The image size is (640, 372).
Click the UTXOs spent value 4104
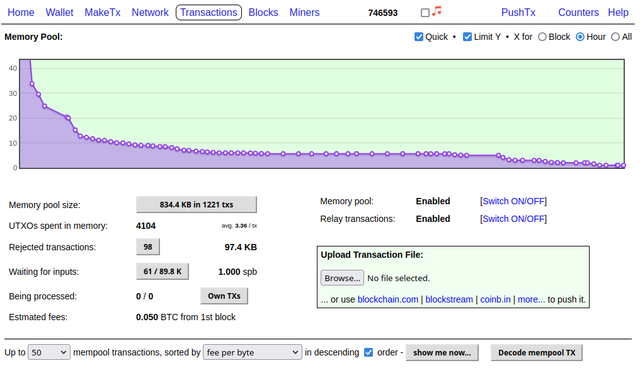(146, 226)
